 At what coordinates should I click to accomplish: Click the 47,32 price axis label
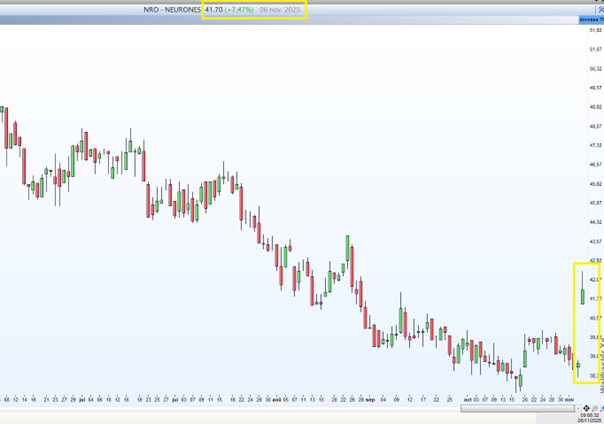(596, 145)
